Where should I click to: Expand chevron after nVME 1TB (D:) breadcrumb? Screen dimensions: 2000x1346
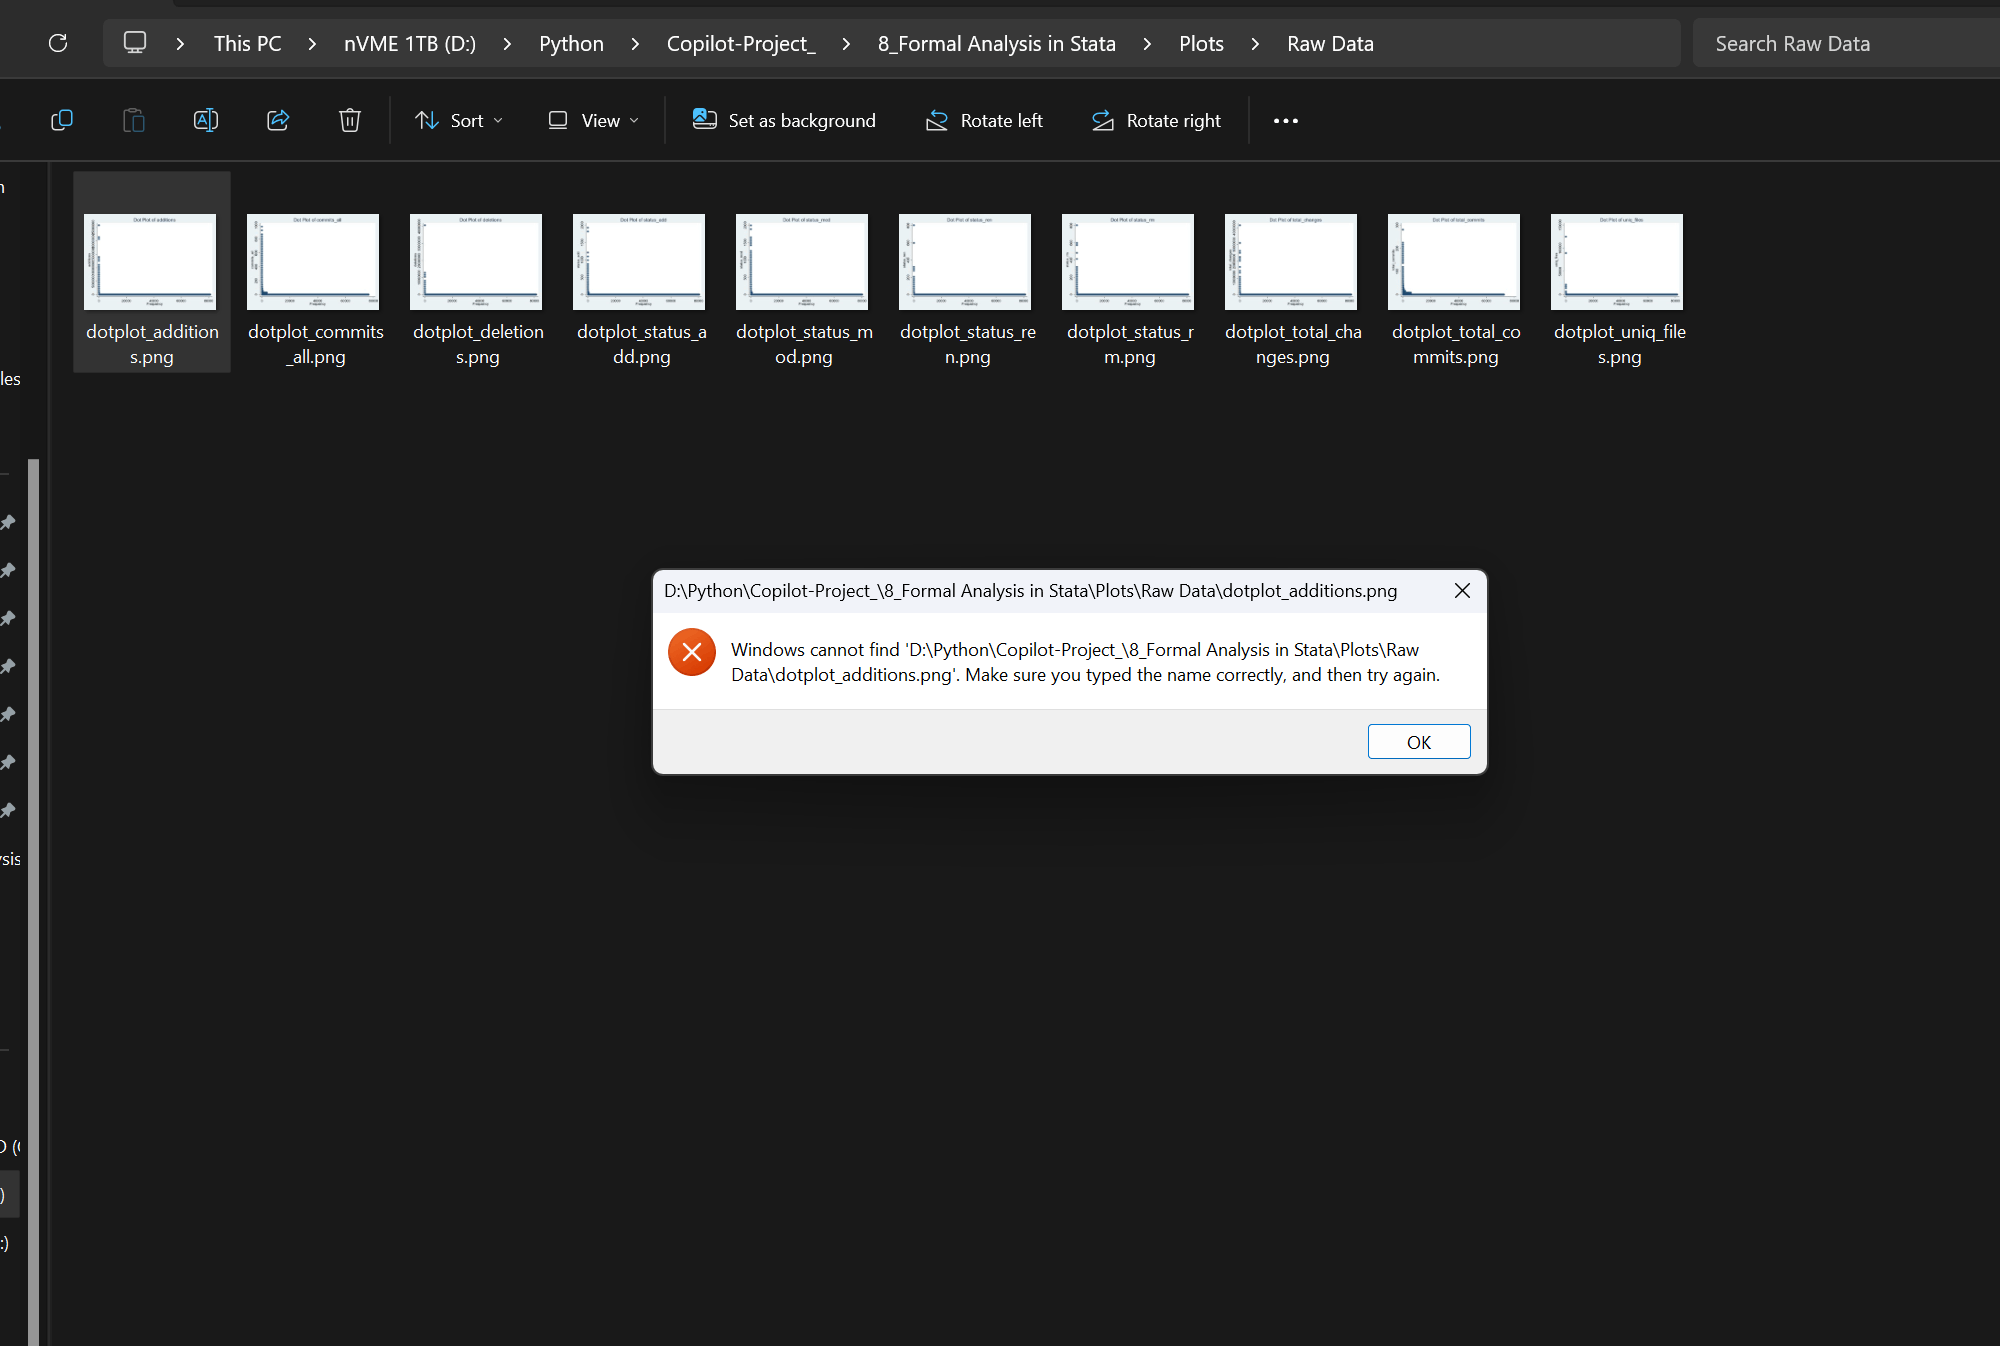pyautogui.click(x=508, y=44)
